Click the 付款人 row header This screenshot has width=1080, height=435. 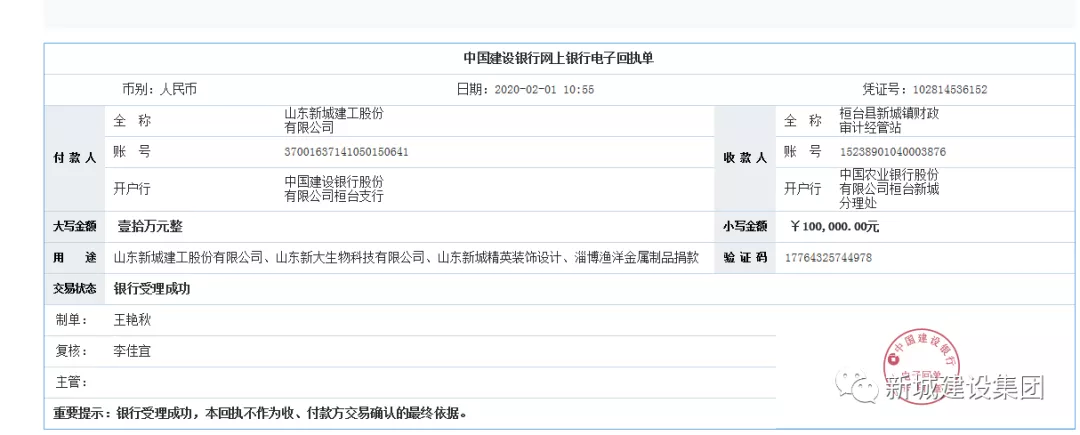point(74,158)
